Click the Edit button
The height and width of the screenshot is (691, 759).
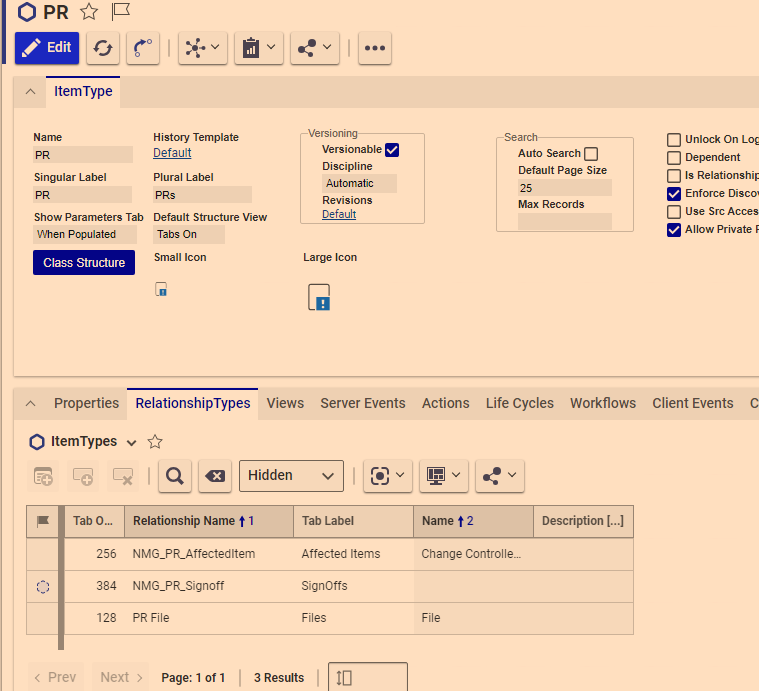[x=47, y=47]
